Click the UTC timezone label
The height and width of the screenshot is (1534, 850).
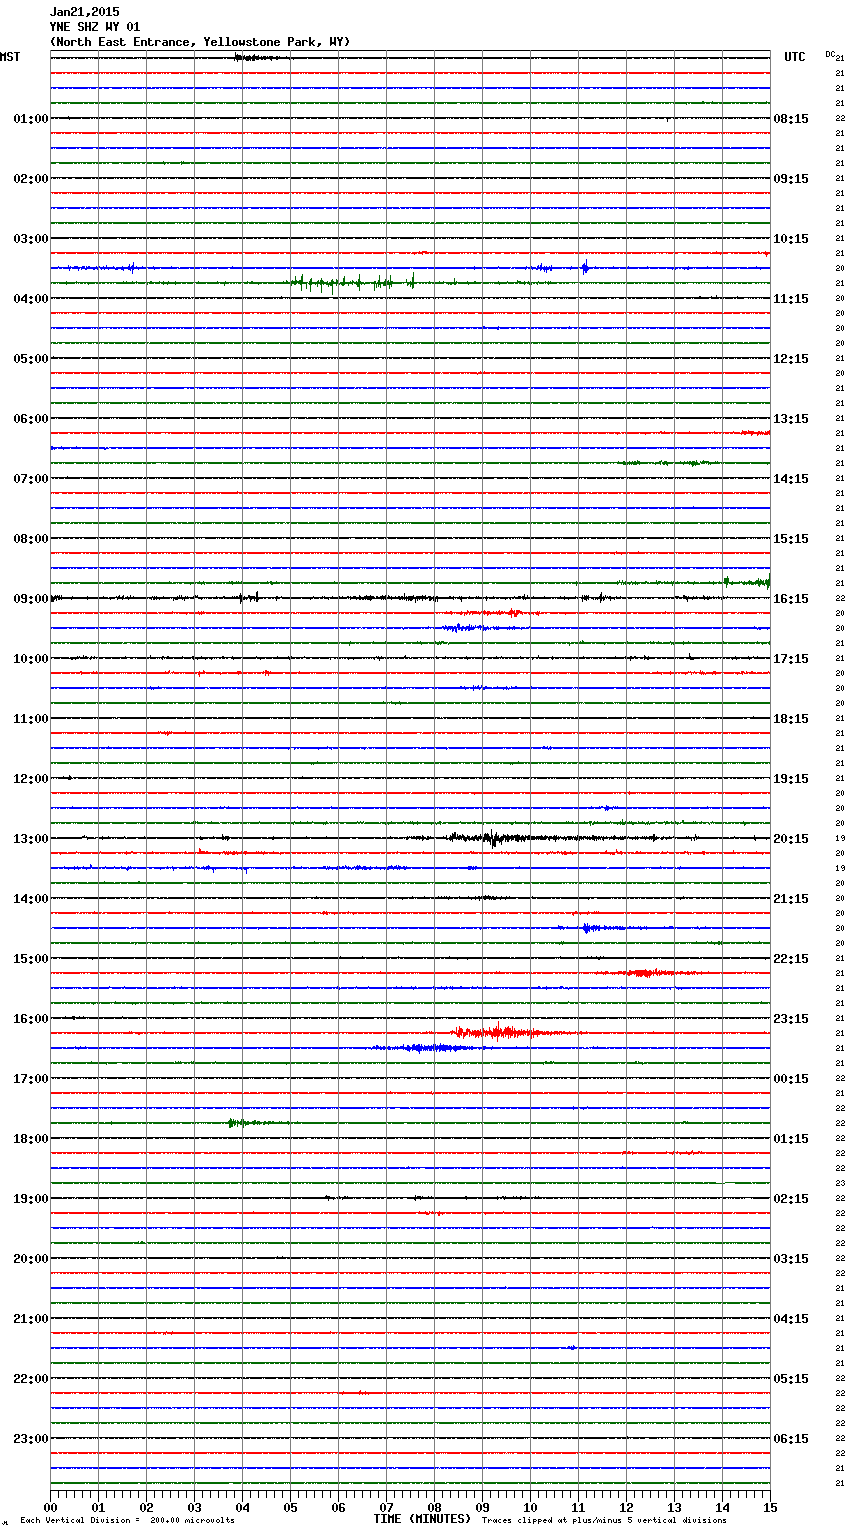tap(794, 57)
